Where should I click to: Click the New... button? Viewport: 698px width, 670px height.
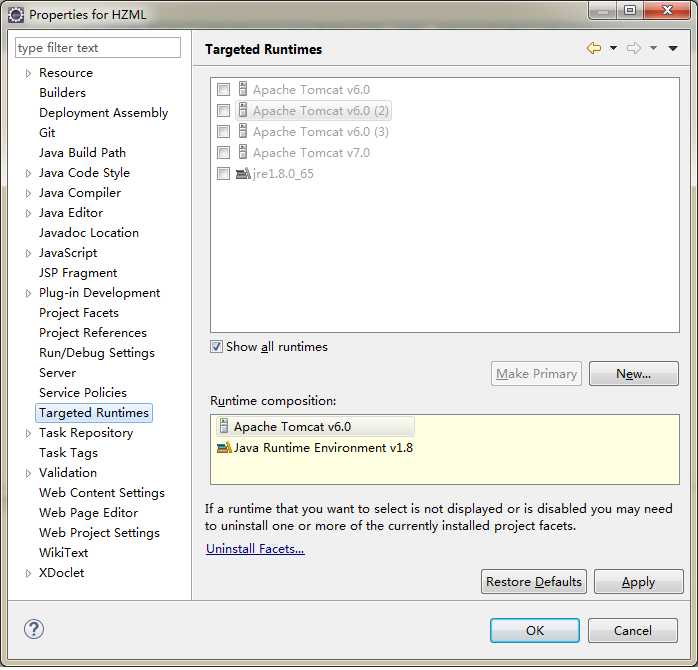[633, 374]
